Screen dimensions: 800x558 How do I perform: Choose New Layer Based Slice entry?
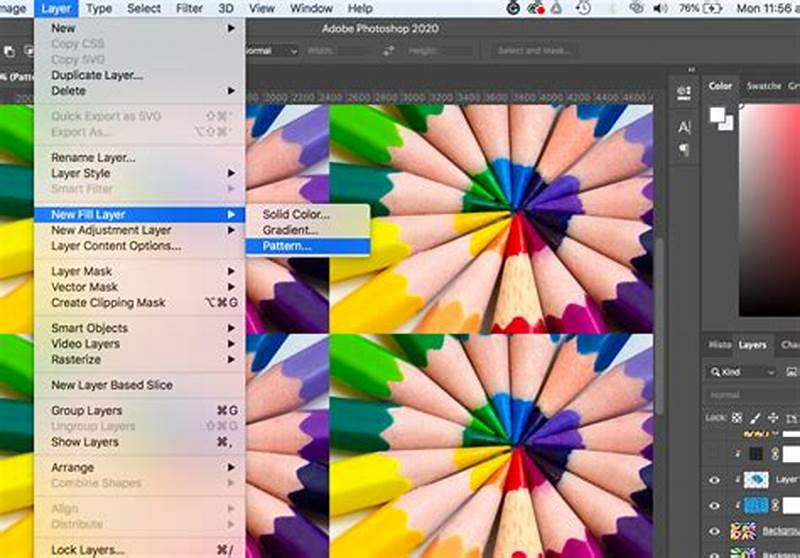139,385
